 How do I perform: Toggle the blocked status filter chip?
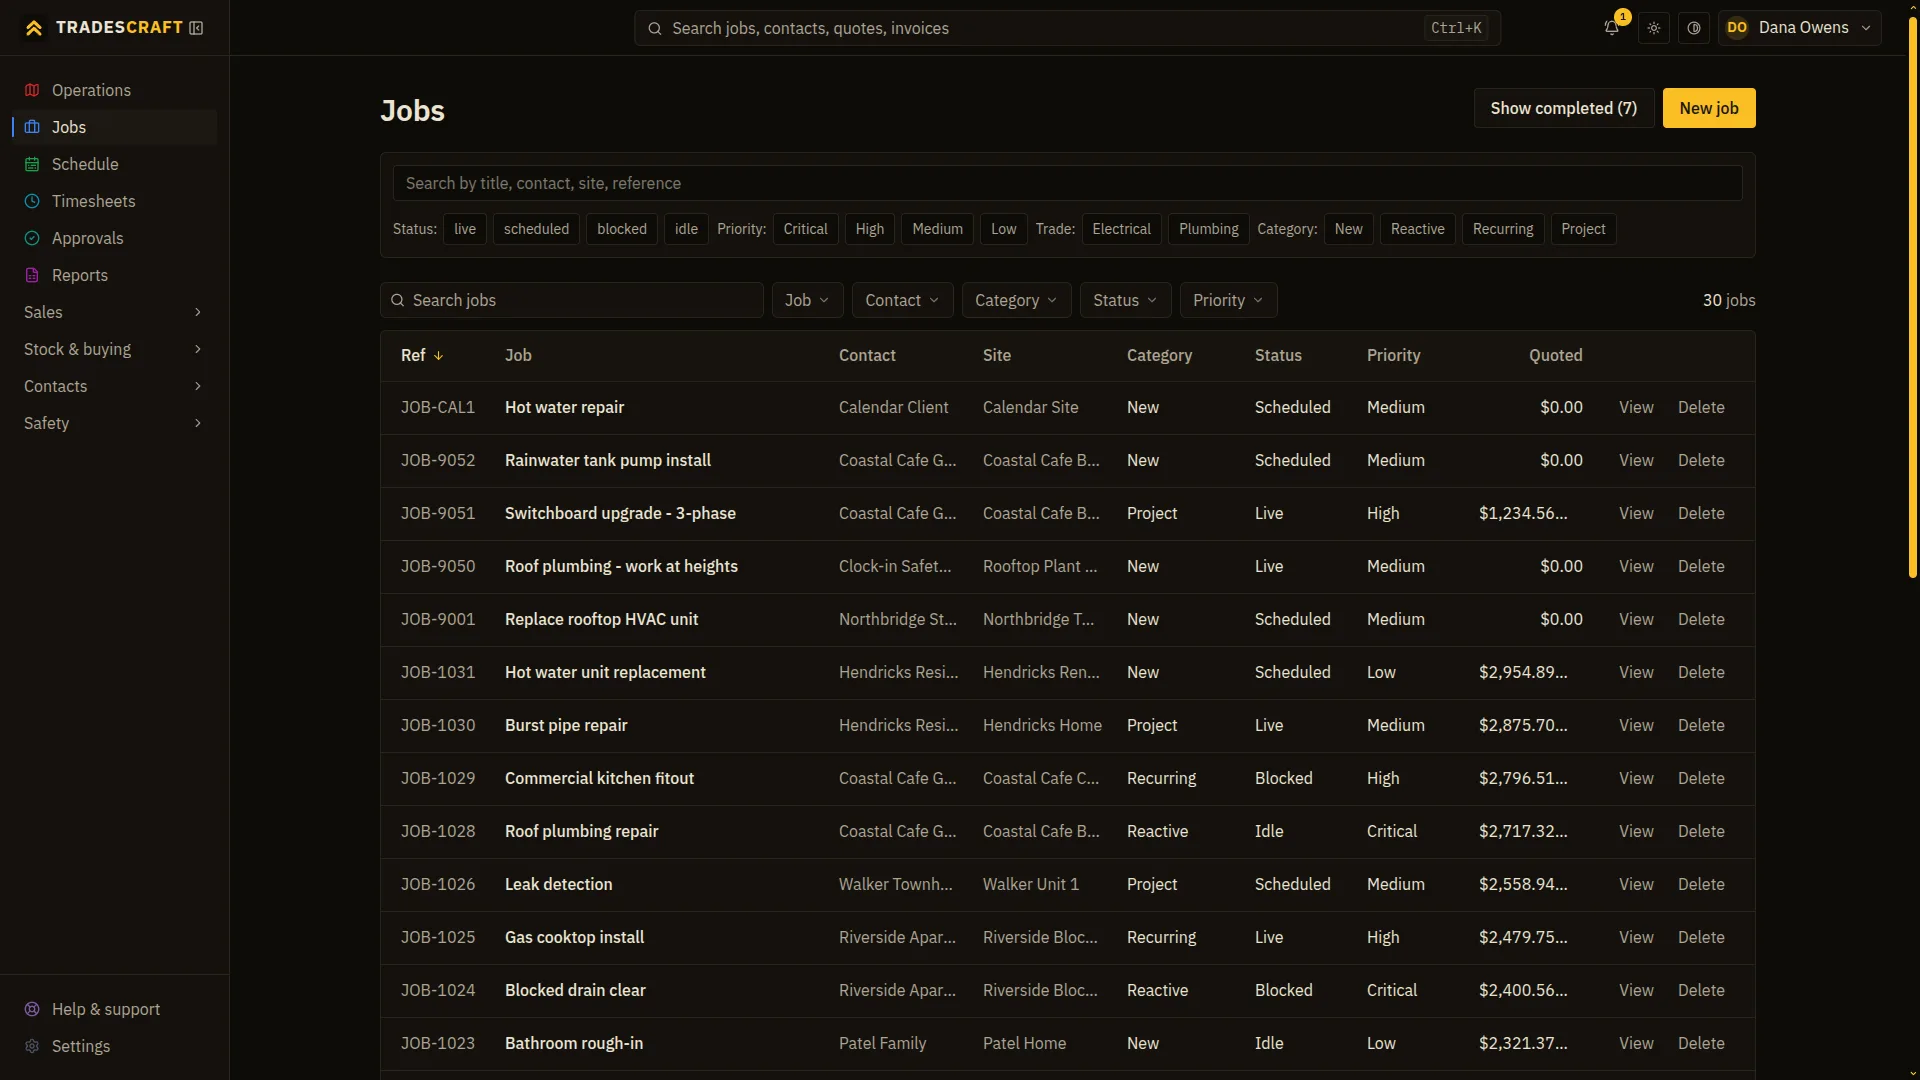(622, 229)
